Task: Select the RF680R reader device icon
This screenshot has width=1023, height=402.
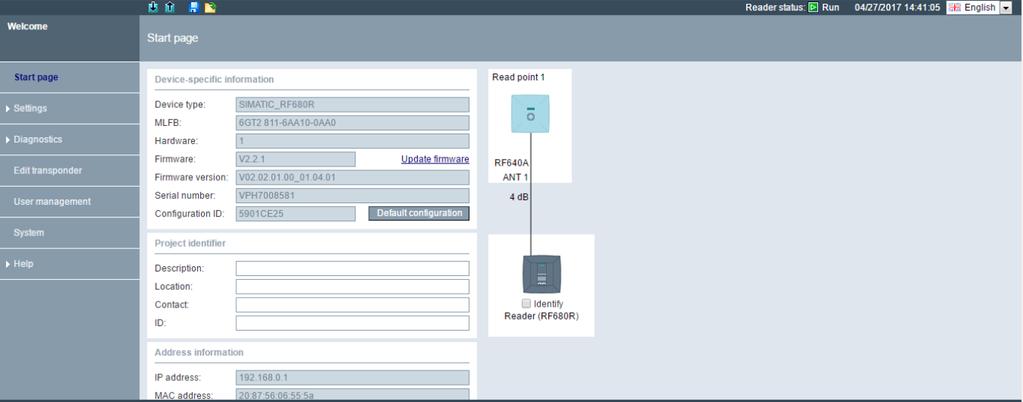Action: pyautogui.click(x=542, y=274)
